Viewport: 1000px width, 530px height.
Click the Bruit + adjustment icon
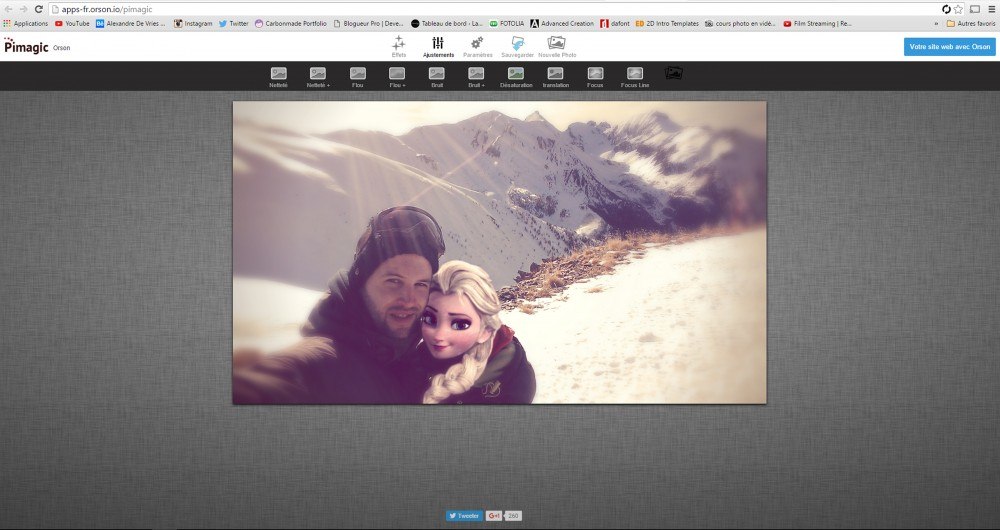point(476,74)
